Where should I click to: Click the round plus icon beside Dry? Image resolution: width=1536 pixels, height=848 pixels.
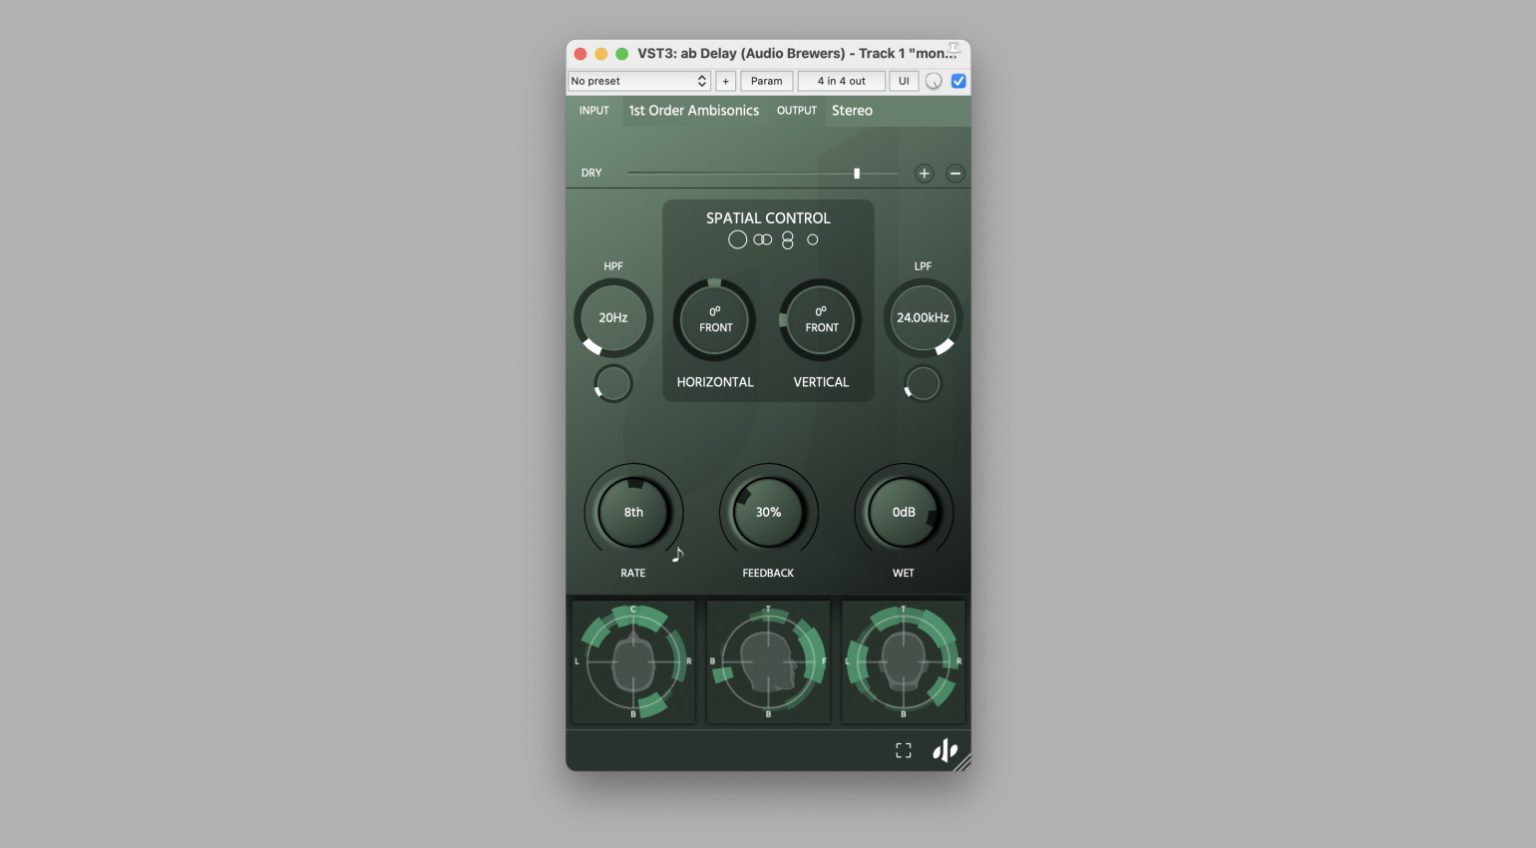tap(924, 174)
